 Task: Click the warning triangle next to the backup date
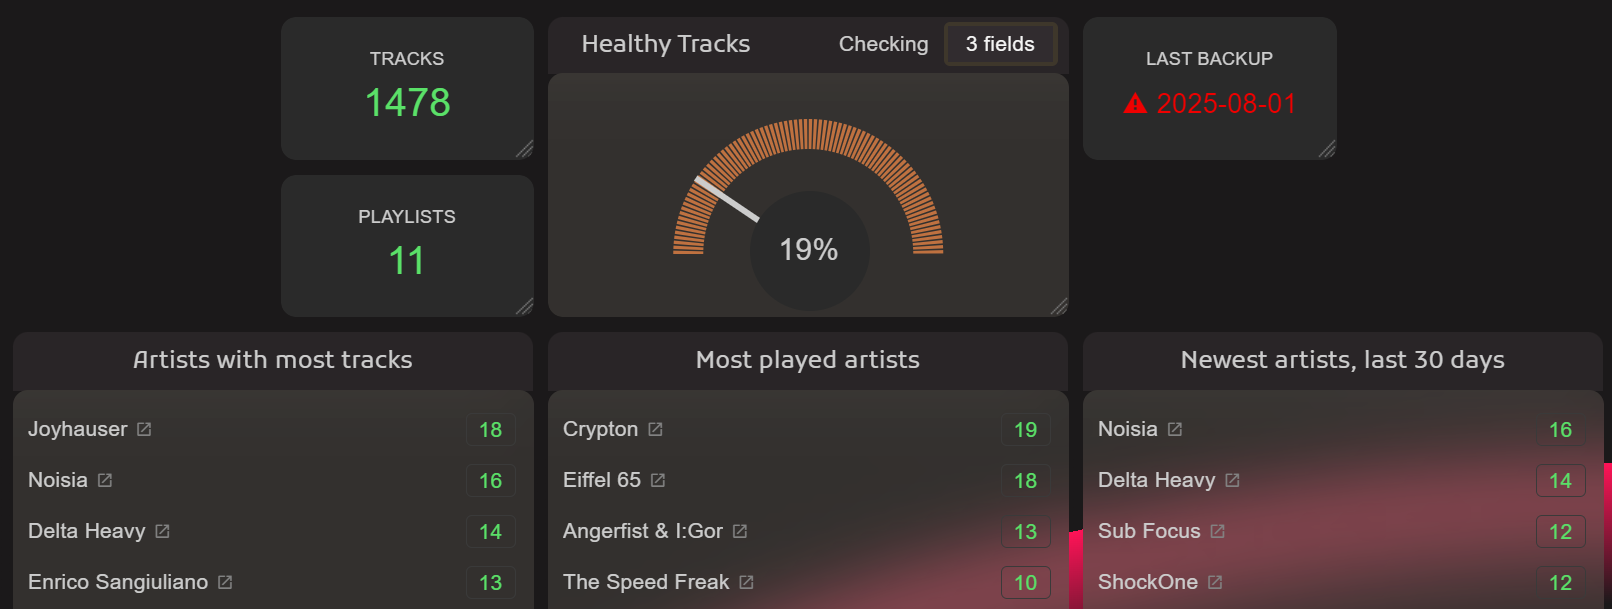1135,103
